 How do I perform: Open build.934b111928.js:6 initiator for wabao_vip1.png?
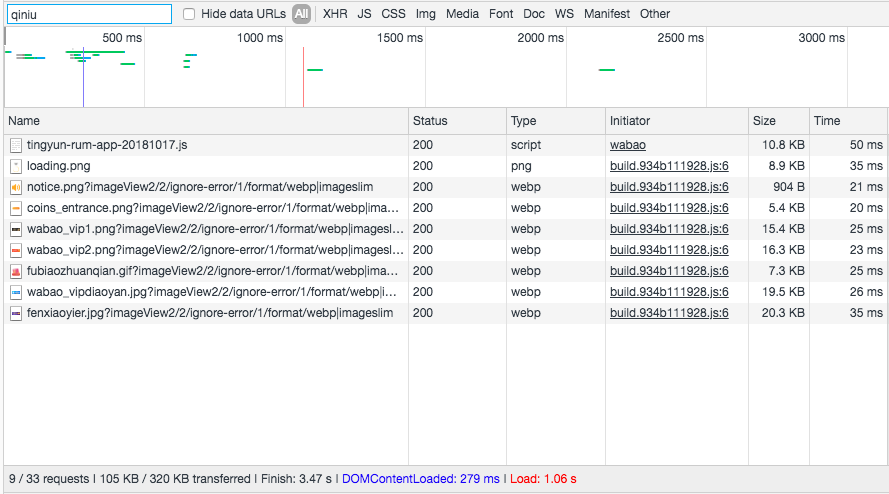click(669, 229)
